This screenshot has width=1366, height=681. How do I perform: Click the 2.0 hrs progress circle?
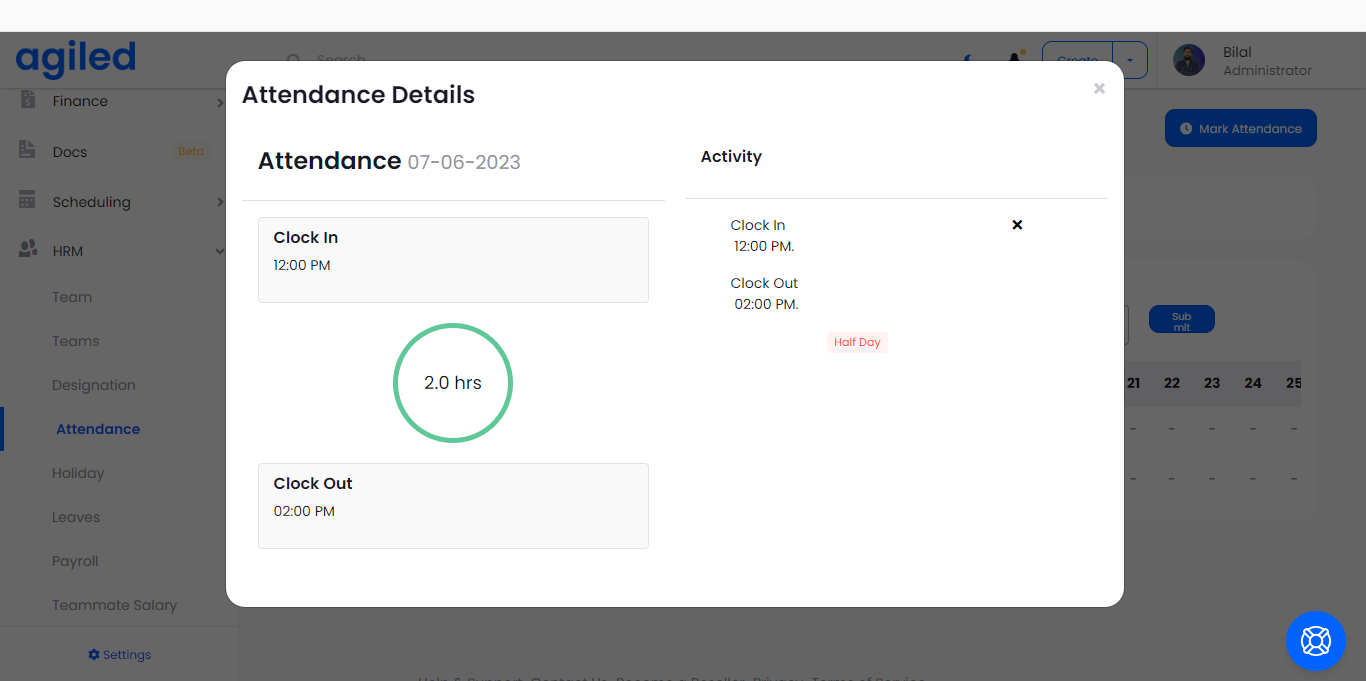(453, 383)
